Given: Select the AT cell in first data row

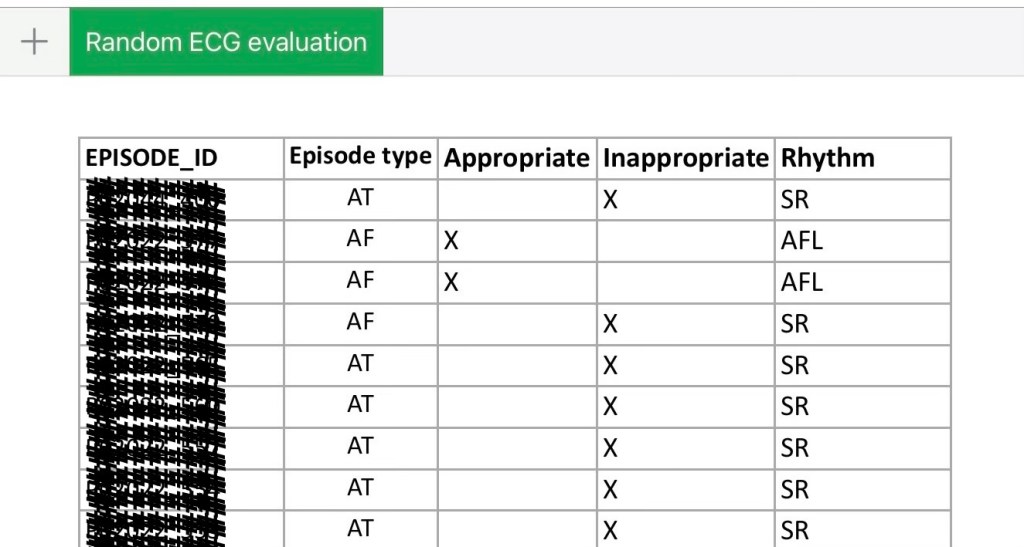Looking at the screenshot, I should click(360, 199).
